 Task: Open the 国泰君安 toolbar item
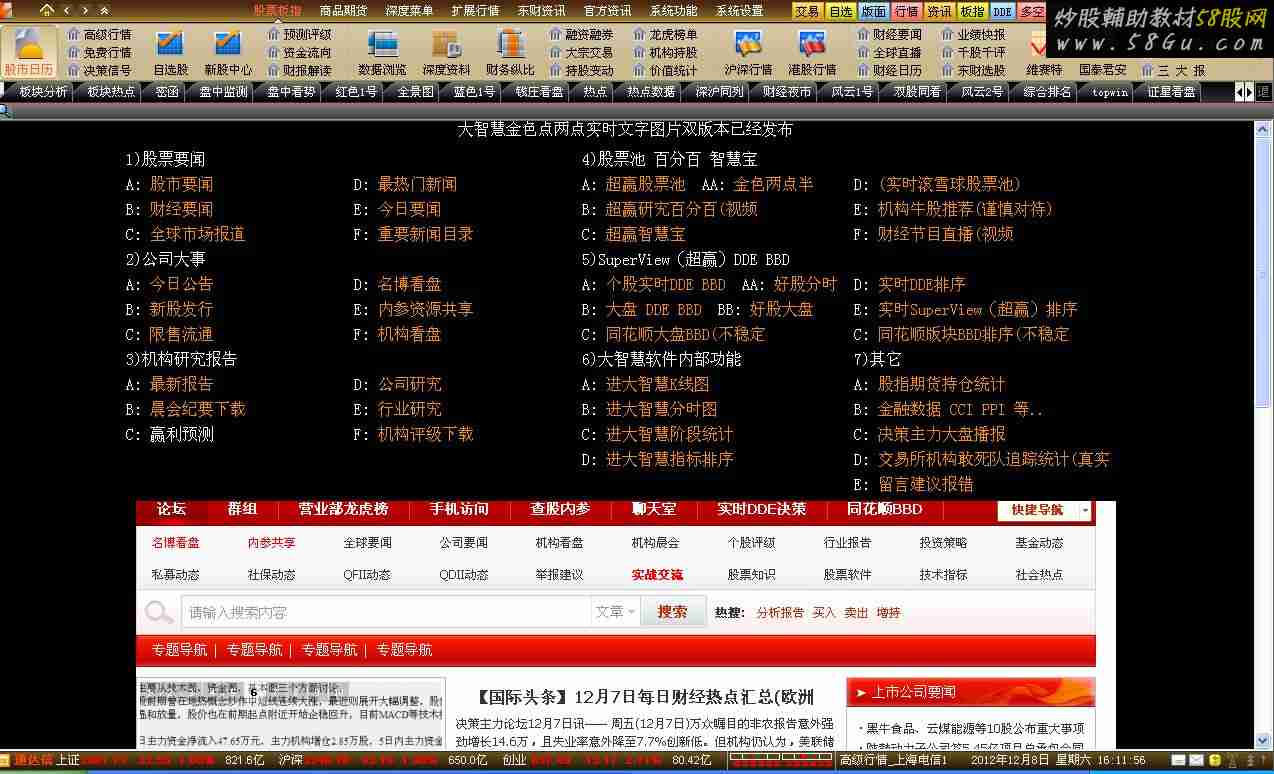point(1103,70)
